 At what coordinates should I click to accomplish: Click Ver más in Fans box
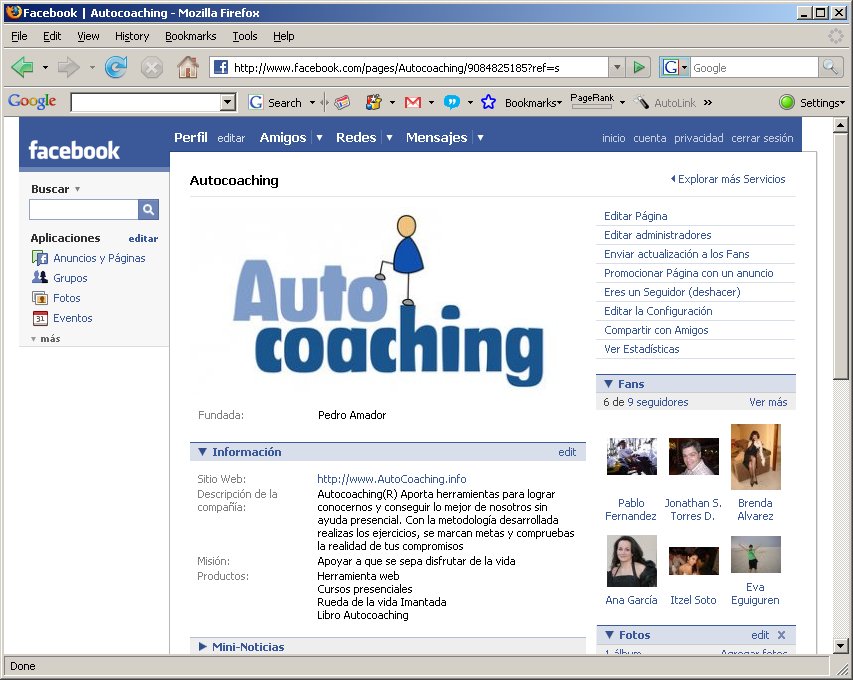768,402
